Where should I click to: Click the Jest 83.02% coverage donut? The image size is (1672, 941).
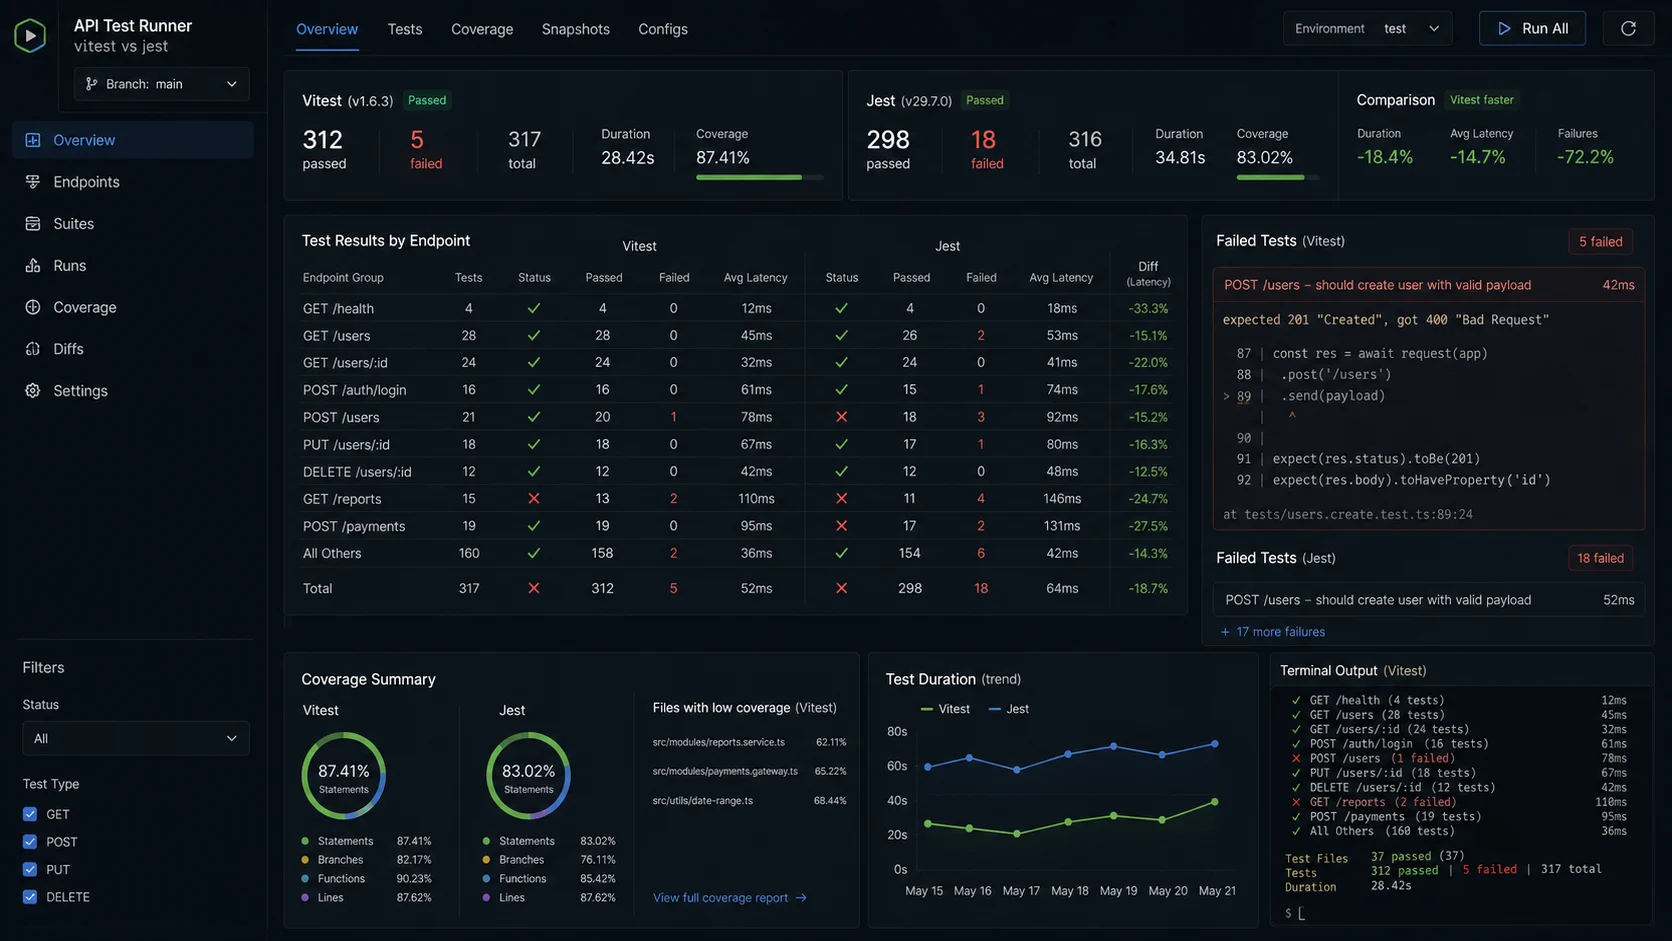pos(528,776)
